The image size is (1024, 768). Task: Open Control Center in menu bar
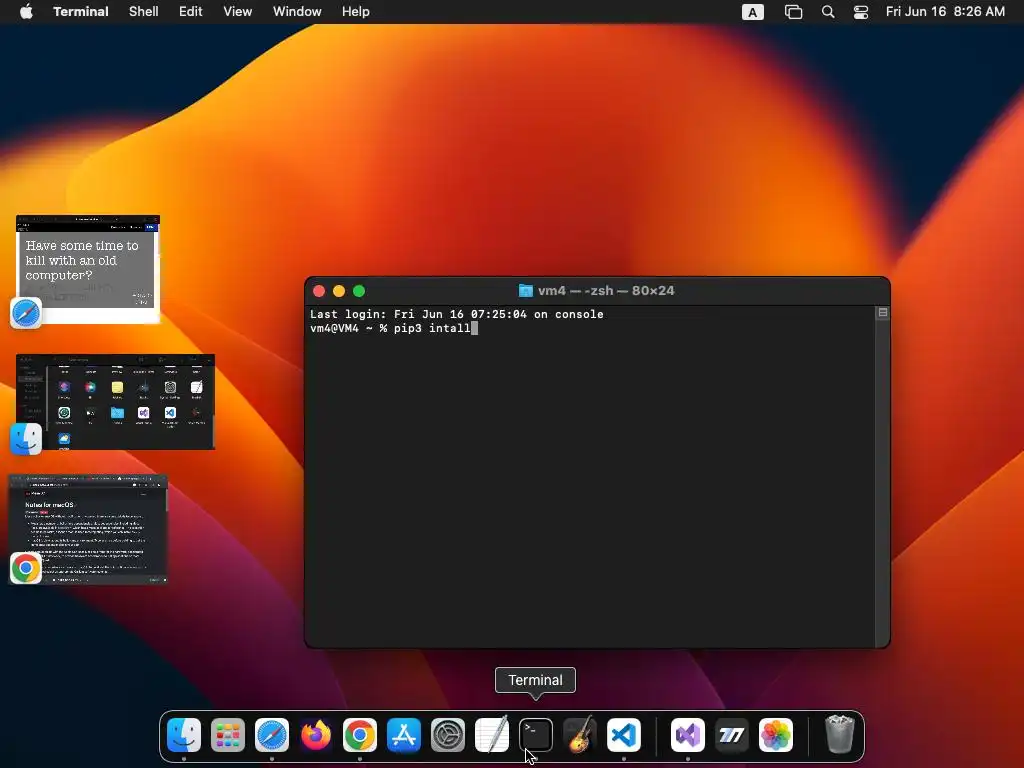tap(861, 12)
